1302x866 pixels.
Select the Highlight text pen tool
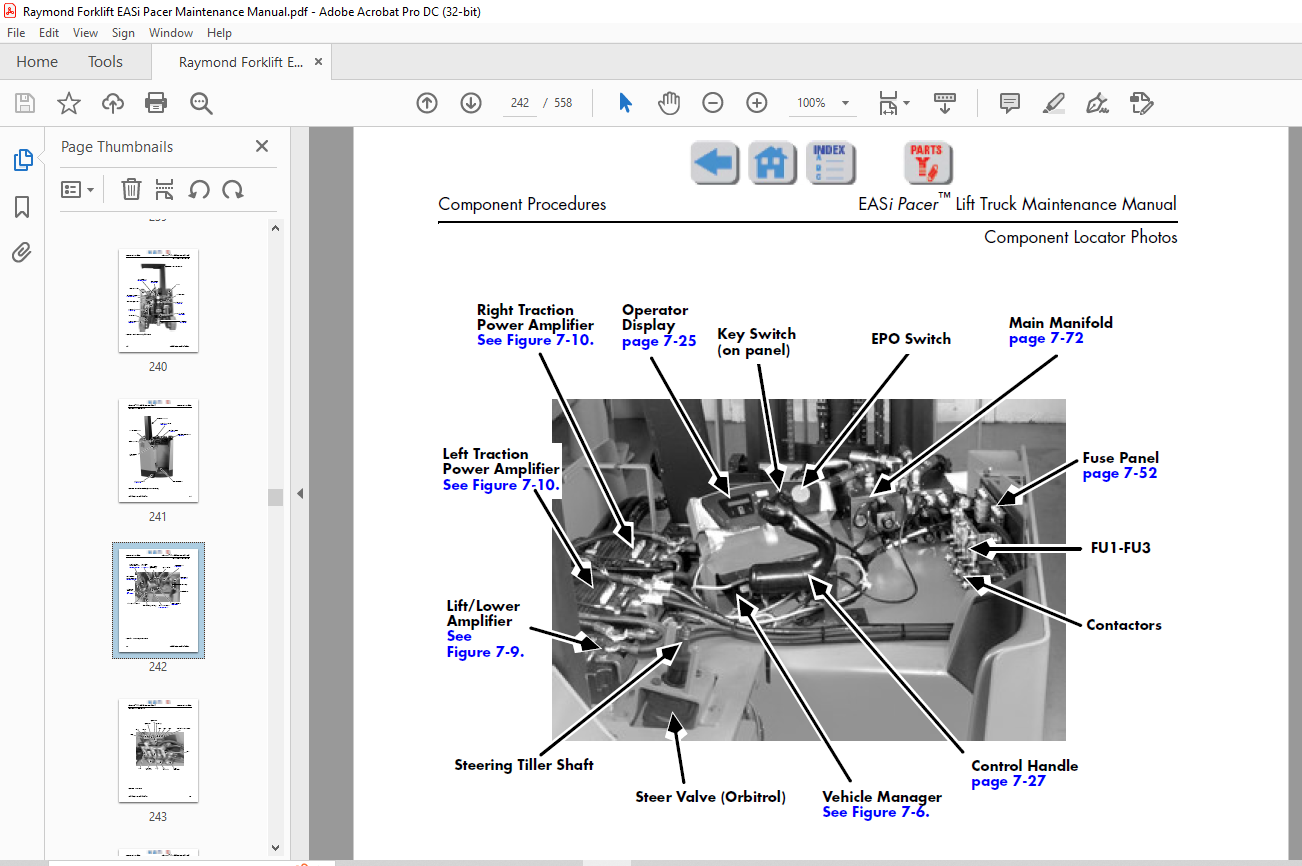(x=1053, y=103)
